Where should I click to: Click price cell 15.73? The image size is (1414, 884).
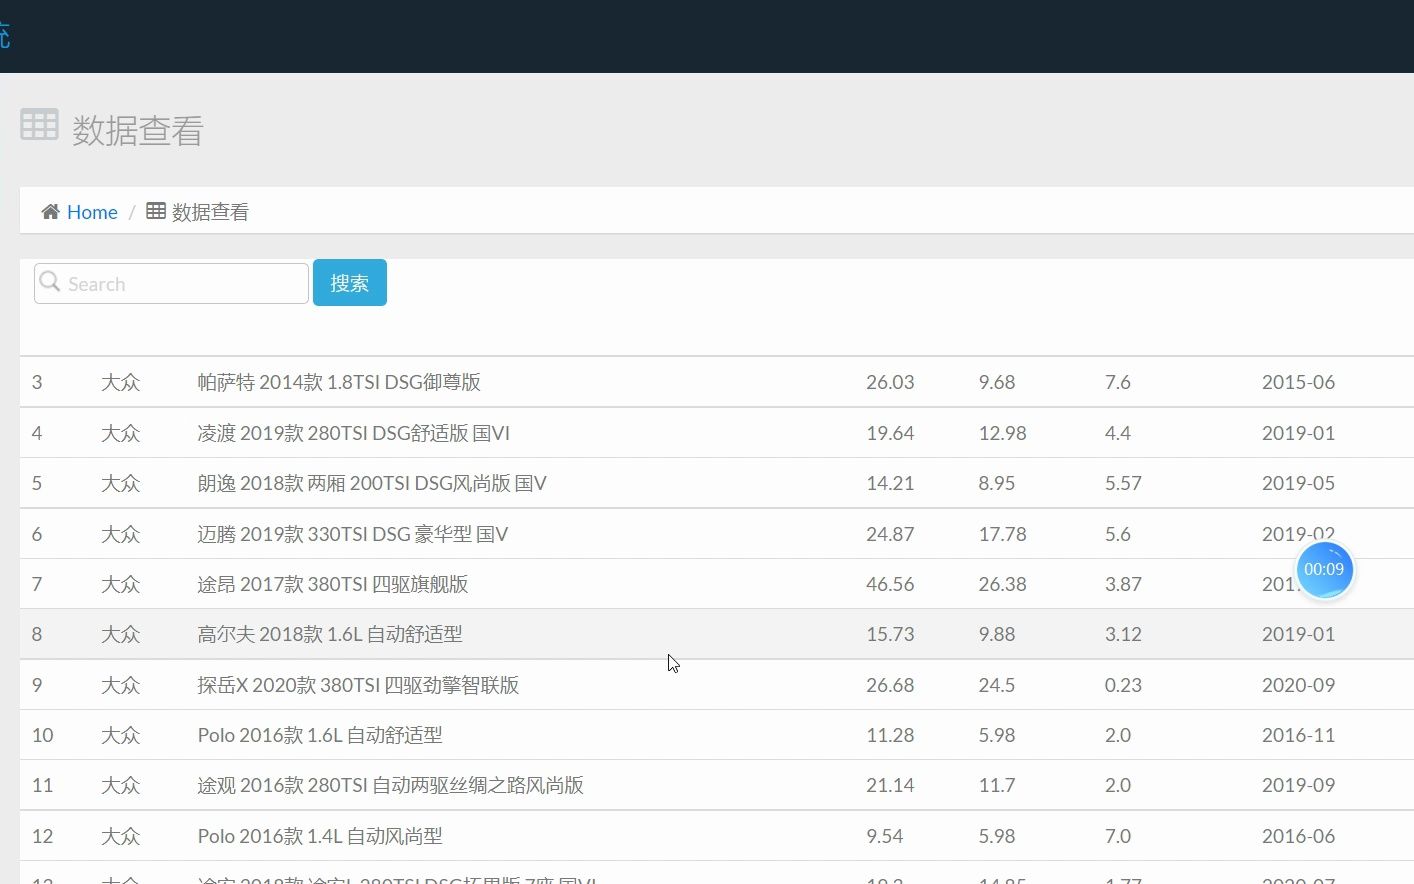tap(890, 634)
